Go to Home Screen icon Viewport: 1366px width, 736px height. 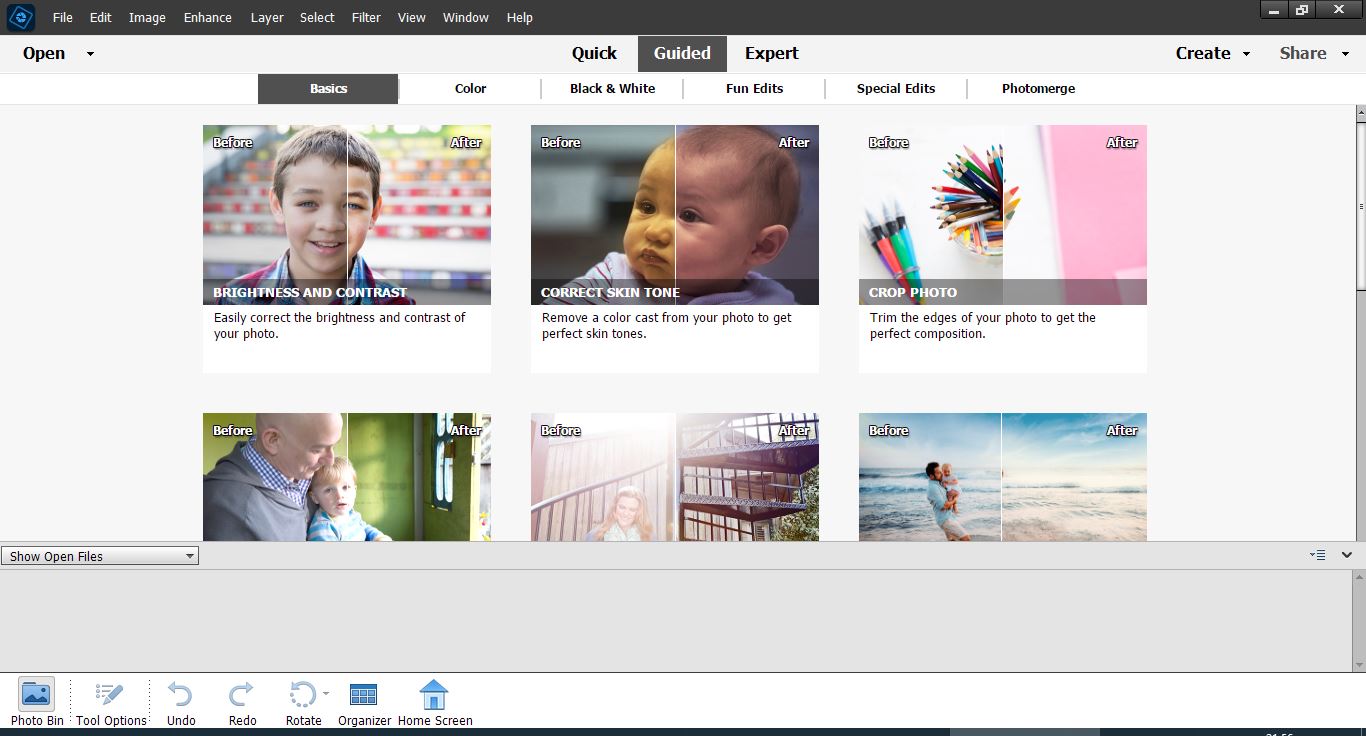click(434, 694)
